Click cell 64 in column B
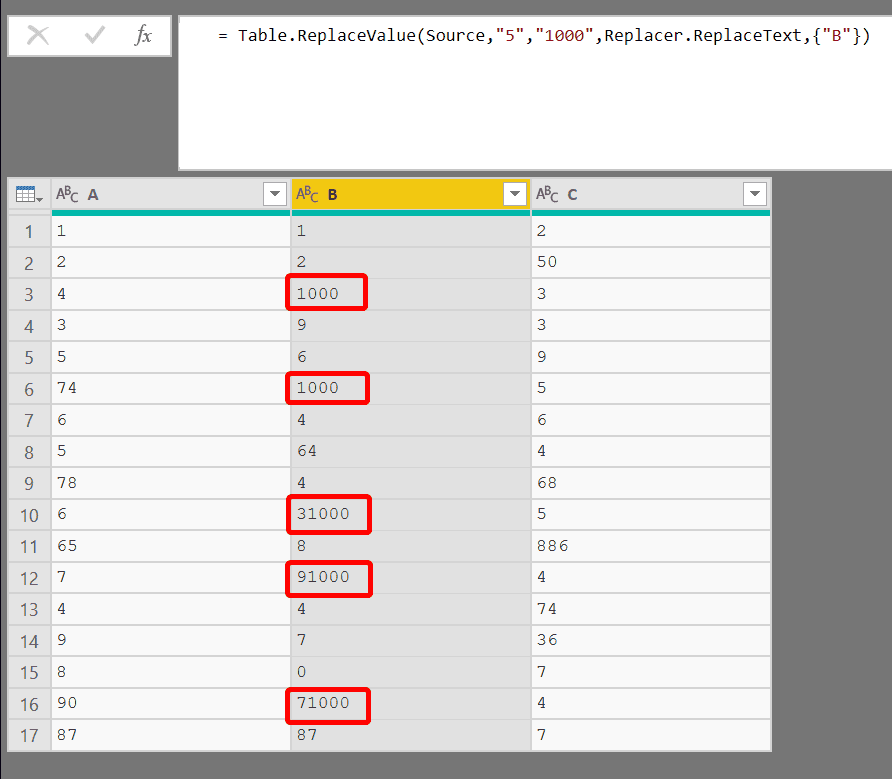This screenshot has width=892, height=779. coord(411,451)
